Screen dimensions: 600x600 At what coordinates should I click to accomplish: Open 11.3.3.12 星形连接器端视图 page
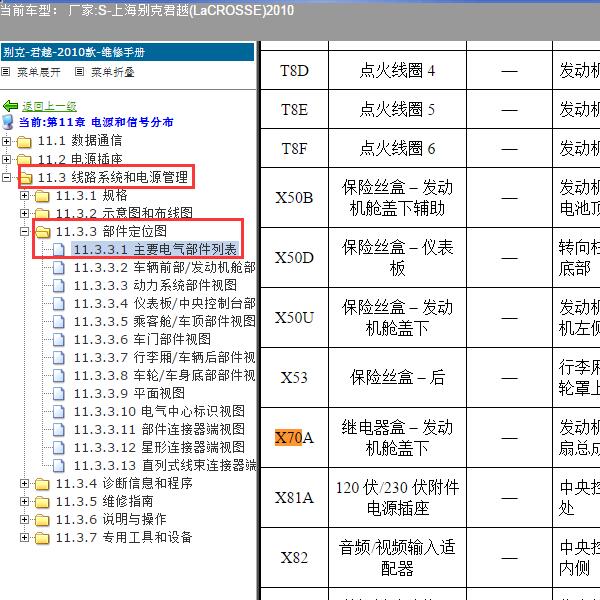pos(159,447)
